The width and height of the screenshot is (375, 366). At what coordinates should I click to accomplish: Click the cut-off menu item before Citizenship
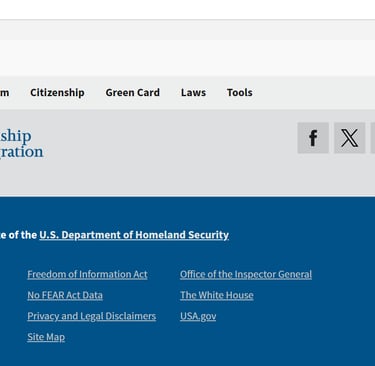tap(4, 92)
